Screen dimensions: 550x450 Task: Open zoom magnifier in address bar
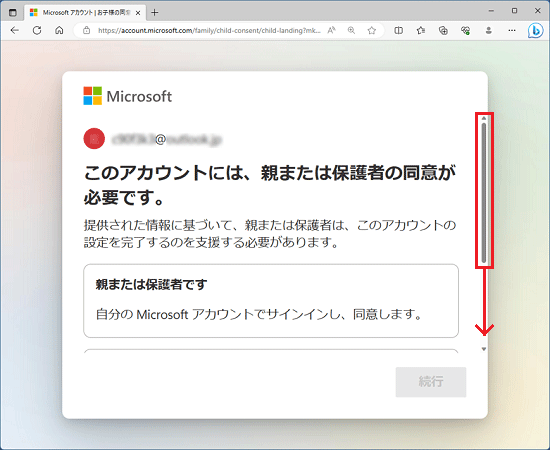pos(351,31)
